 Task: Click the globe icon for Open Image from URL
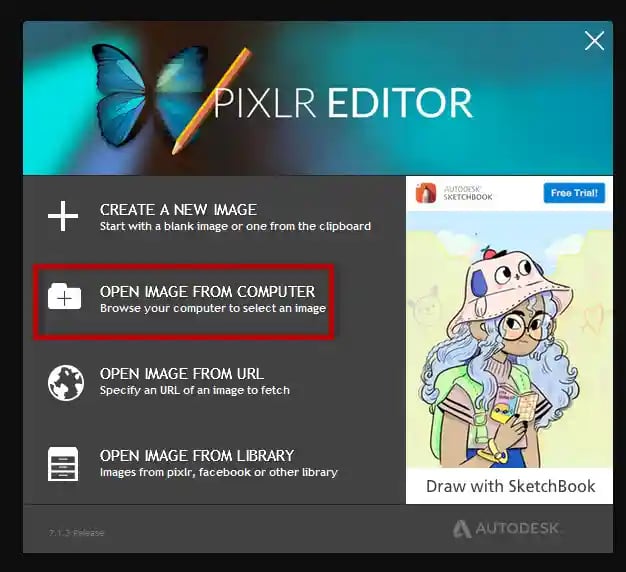pos(66,382)
